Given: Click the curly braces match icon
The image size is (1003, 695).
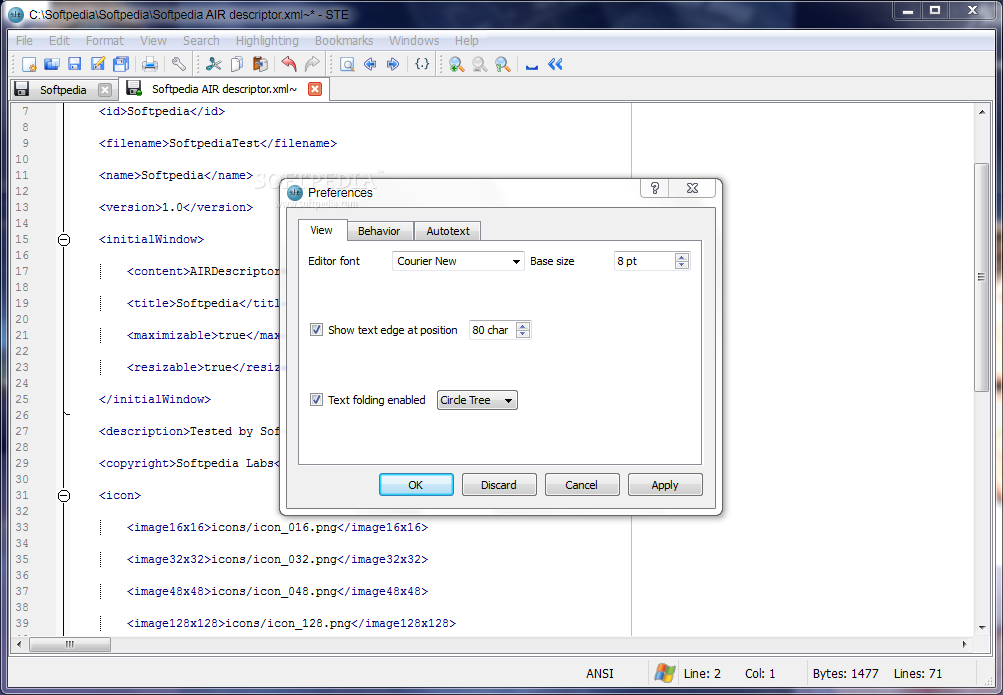Looking at the screenshot, I should click(422, 65).
